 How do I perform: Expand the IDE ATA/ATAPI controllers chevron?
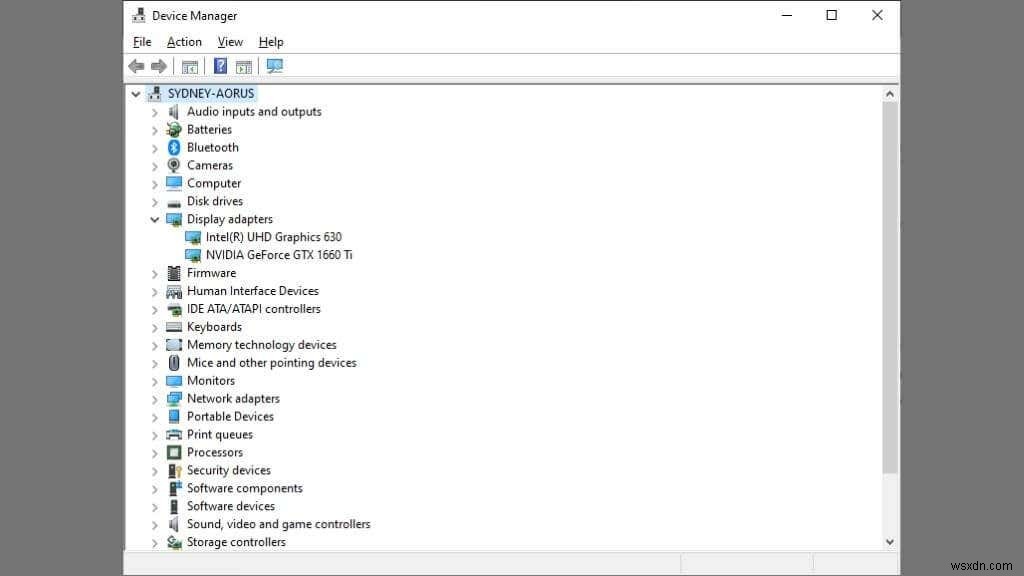pyautogui.click(x=155, y=310)
